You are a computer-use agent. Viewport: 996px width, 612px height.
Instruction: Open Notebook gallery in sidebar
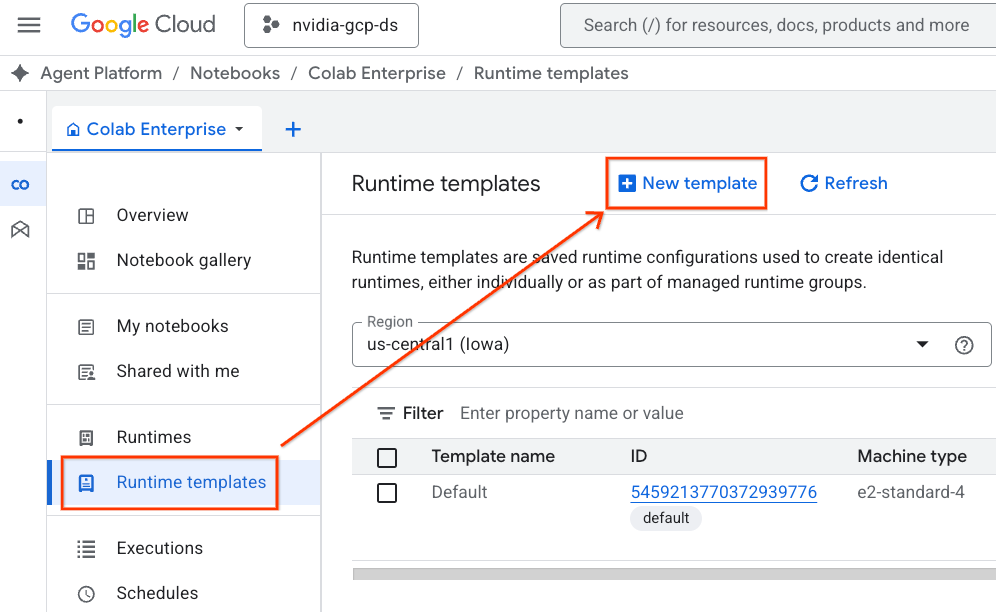184,261
